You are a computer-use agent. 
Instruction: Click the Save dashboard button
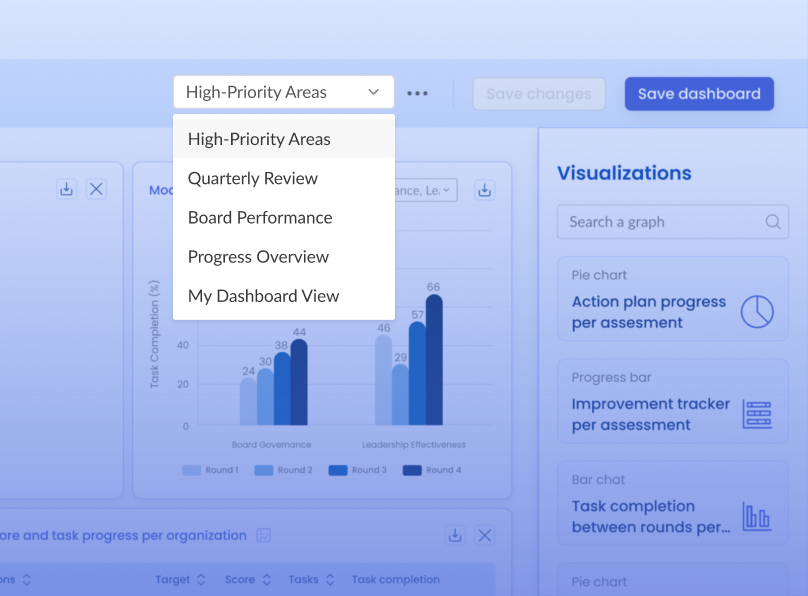tap(699, 94)
